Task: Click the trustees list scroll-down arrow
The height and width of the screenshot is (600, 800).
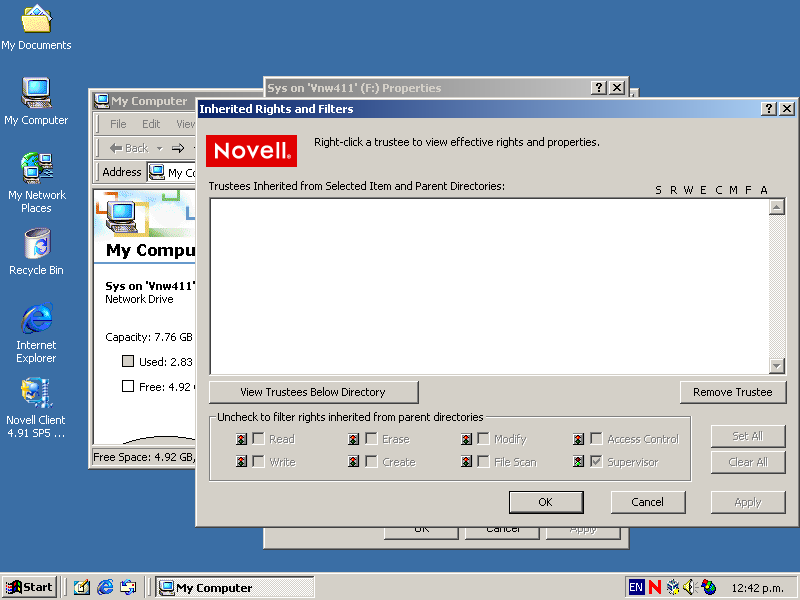Action: pos(777,365)
